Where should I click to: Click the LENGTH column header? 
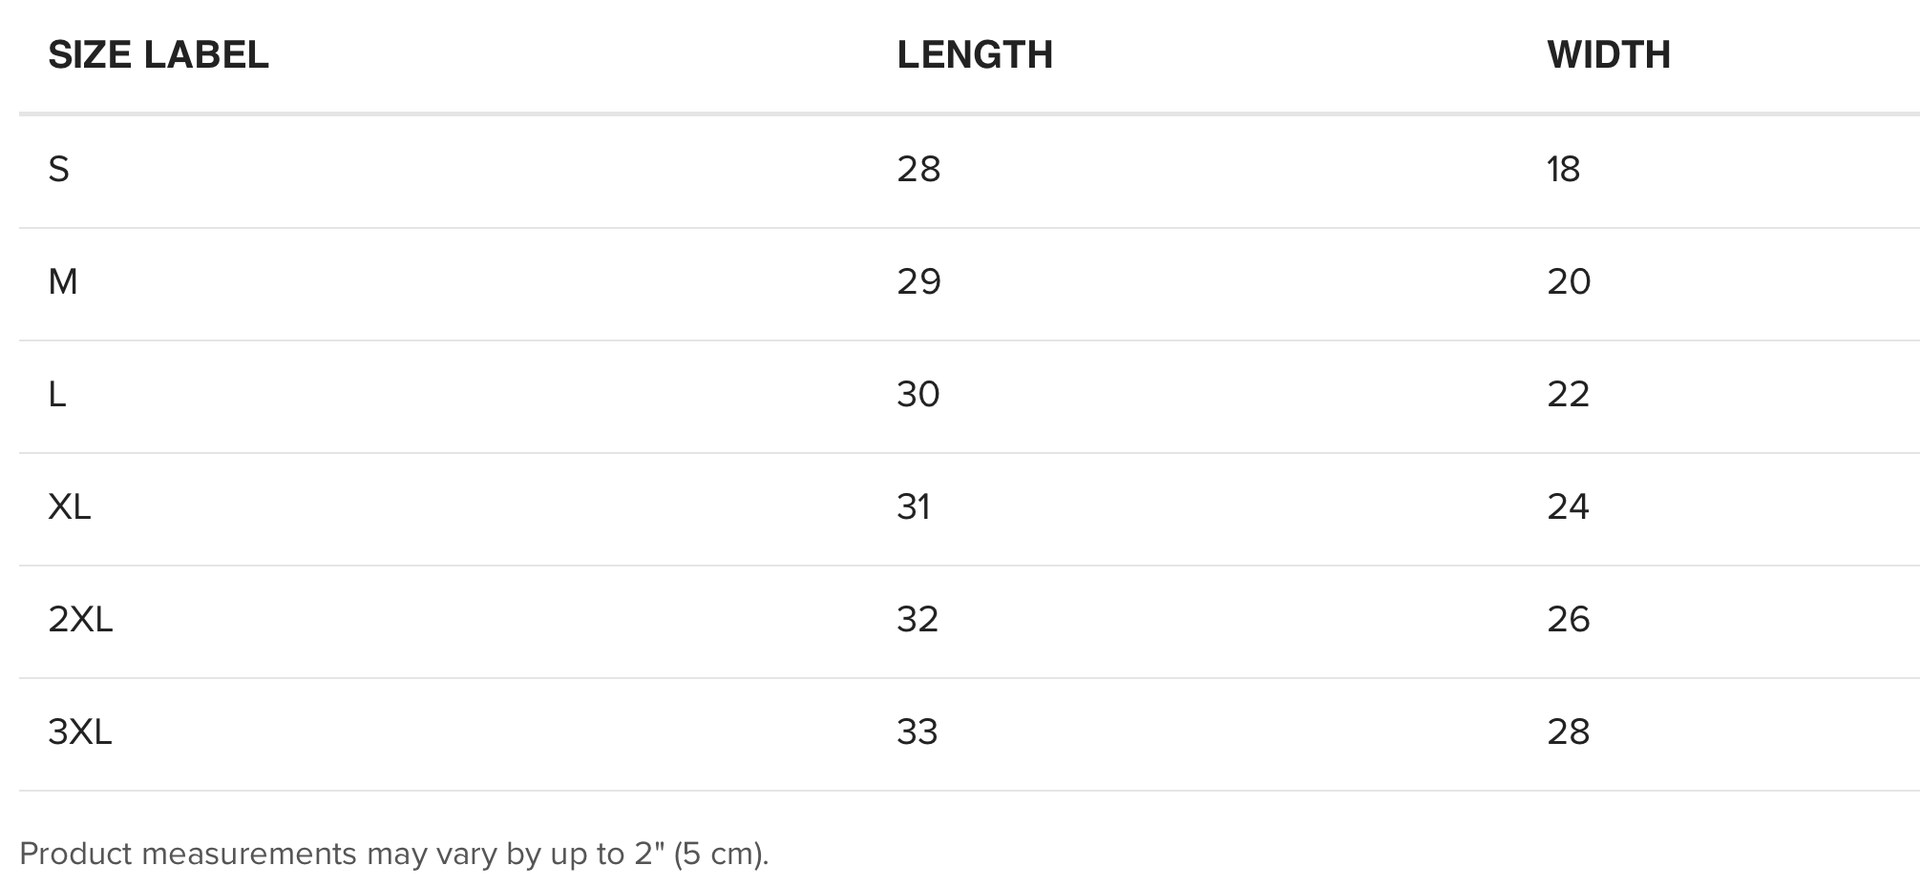974,55
